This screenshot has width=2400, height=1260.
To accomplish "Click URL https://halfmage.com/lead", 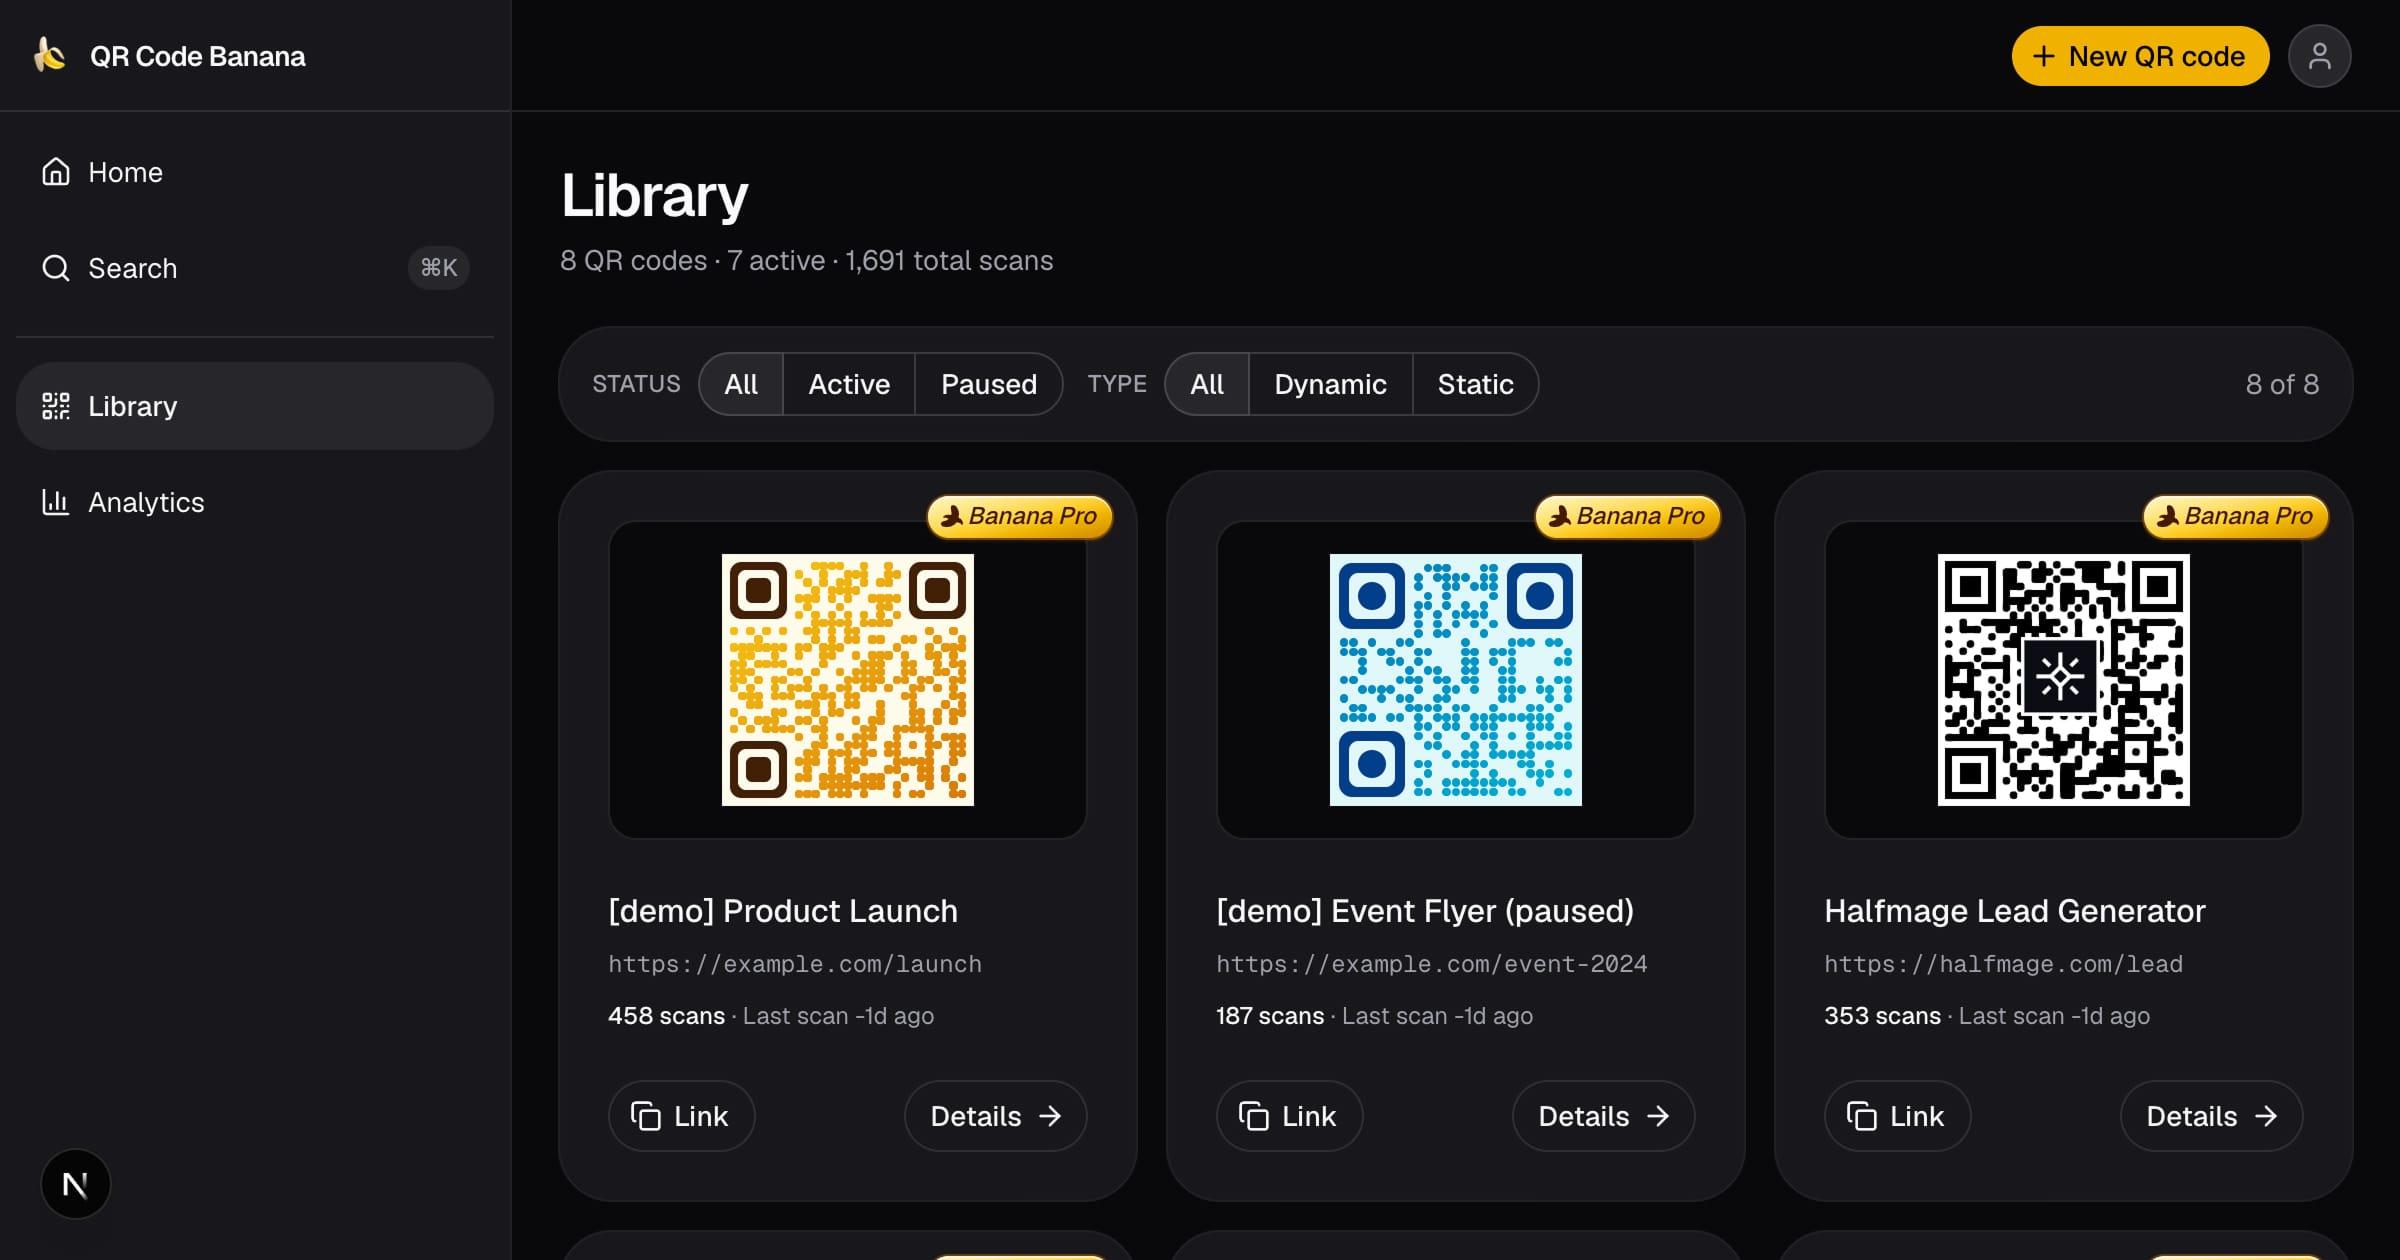I will click(2004, 964).
